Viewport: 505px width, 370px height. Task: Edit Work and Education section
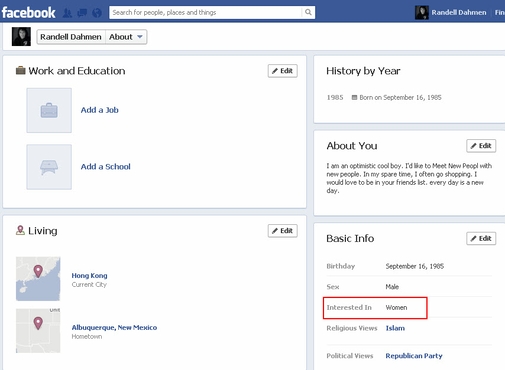click(x=283, y=71)
